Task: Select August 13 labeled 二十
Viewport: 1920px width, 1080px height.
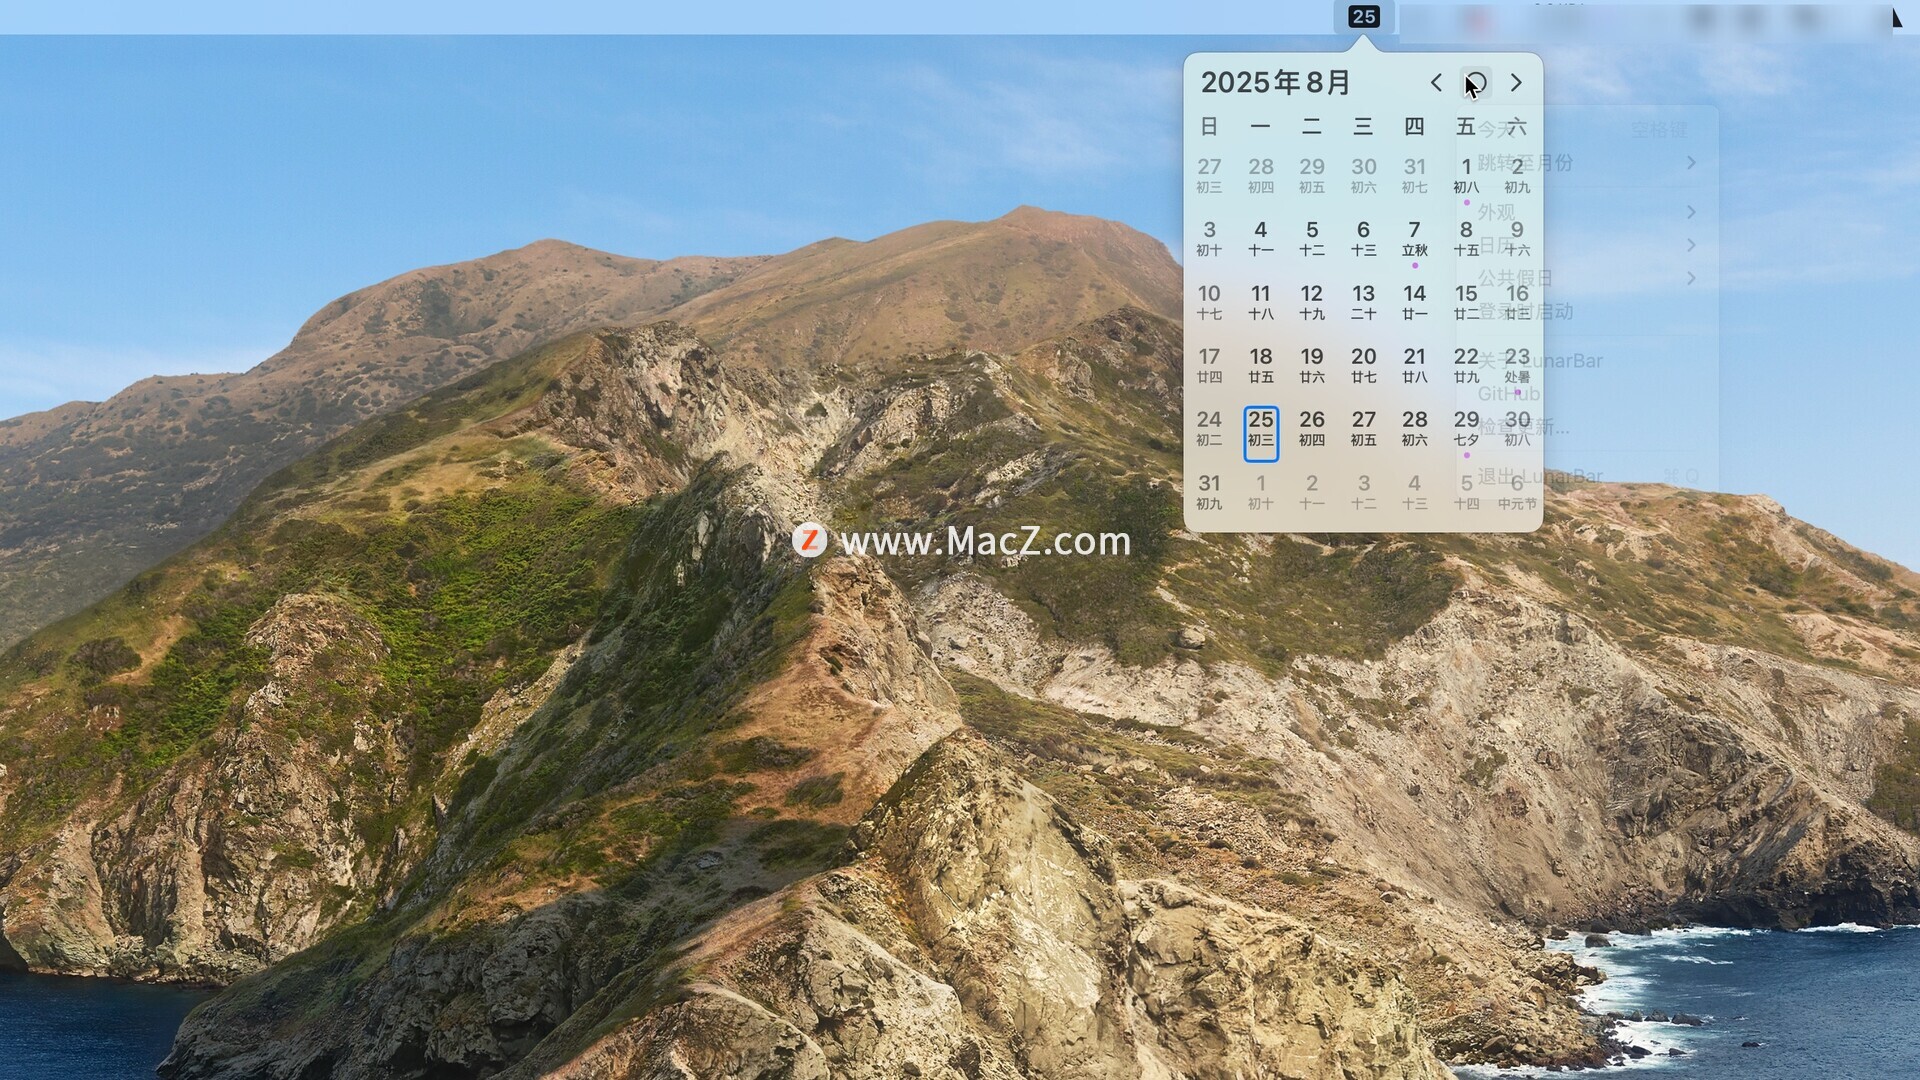Action: click(x=1363, y=303)
